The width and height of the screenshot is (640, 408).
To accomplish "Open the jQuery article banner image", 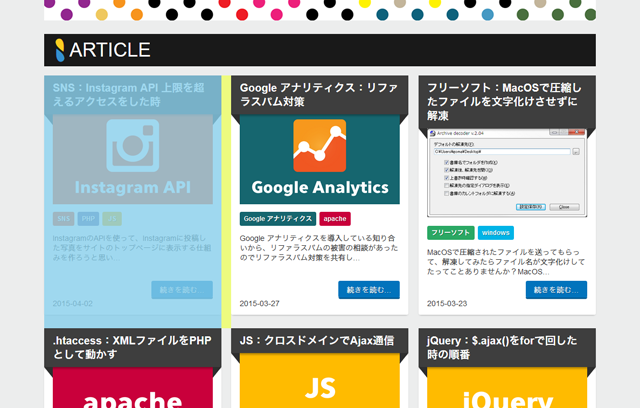I will tap(506, 388).
